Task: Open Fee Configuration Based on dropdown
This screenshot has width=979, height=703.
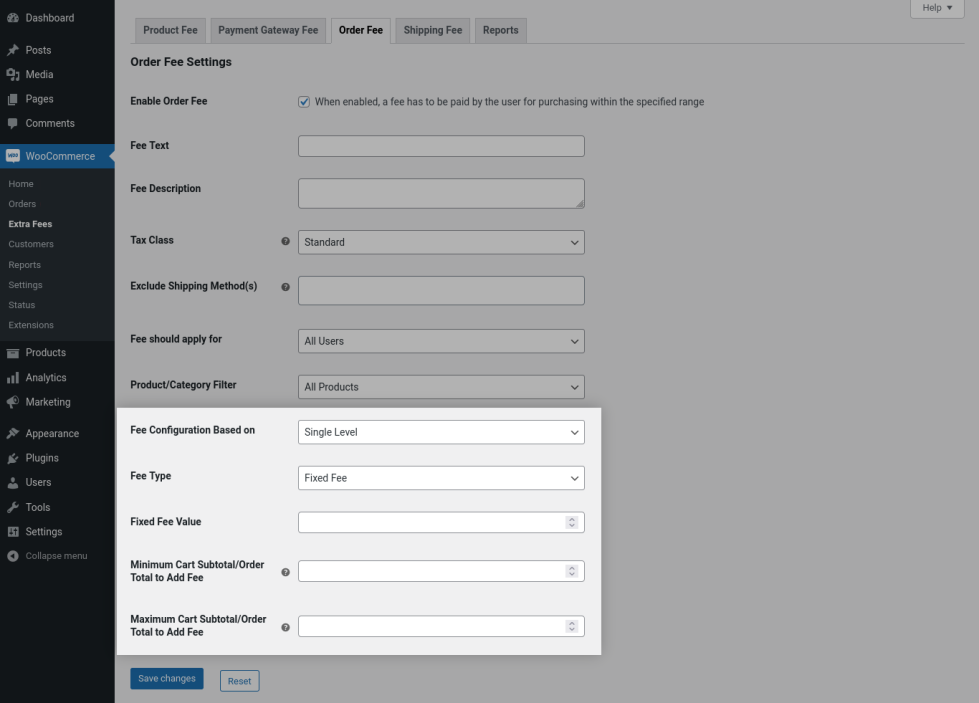Action: 441,432
